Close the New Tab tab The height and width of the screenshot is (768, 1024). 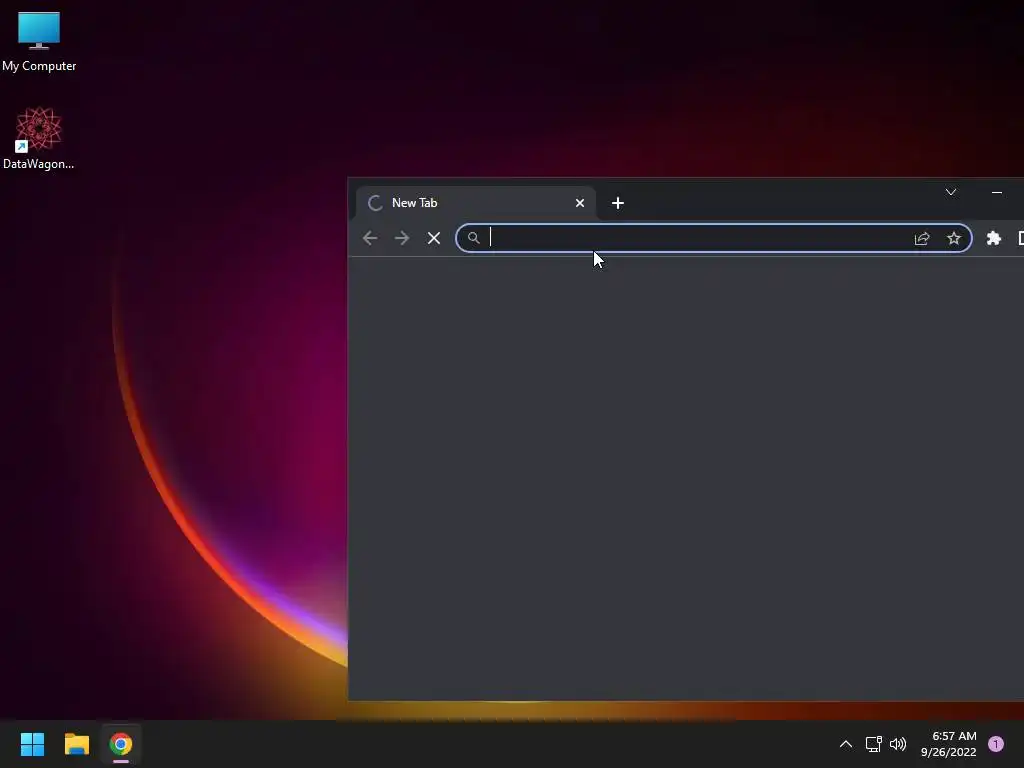[x=579, y=203]
